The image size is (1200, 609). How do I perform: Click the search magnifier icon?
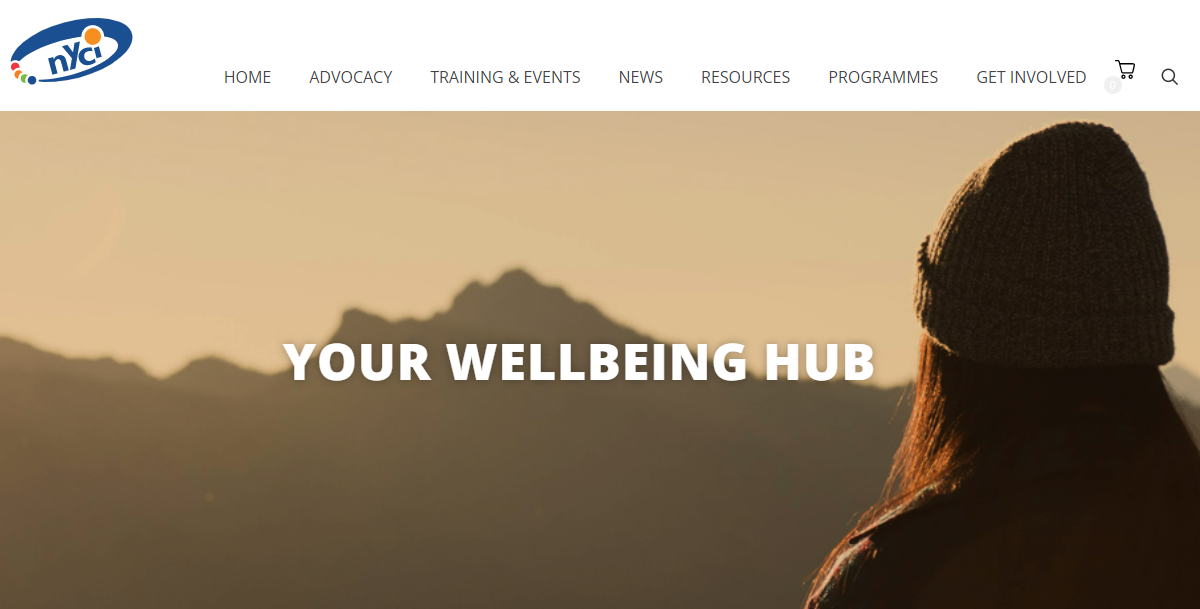(1169, 77)
